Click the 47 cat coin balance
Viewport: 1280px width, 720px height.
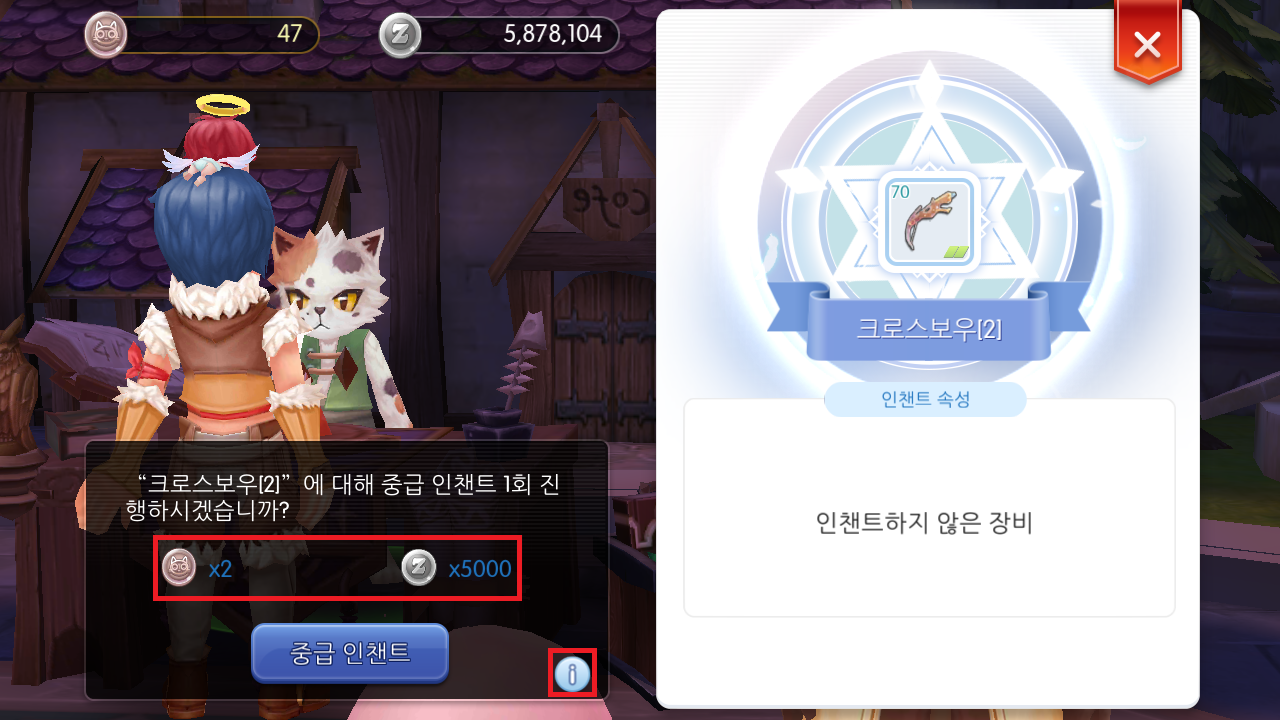[x=290, y=35]
